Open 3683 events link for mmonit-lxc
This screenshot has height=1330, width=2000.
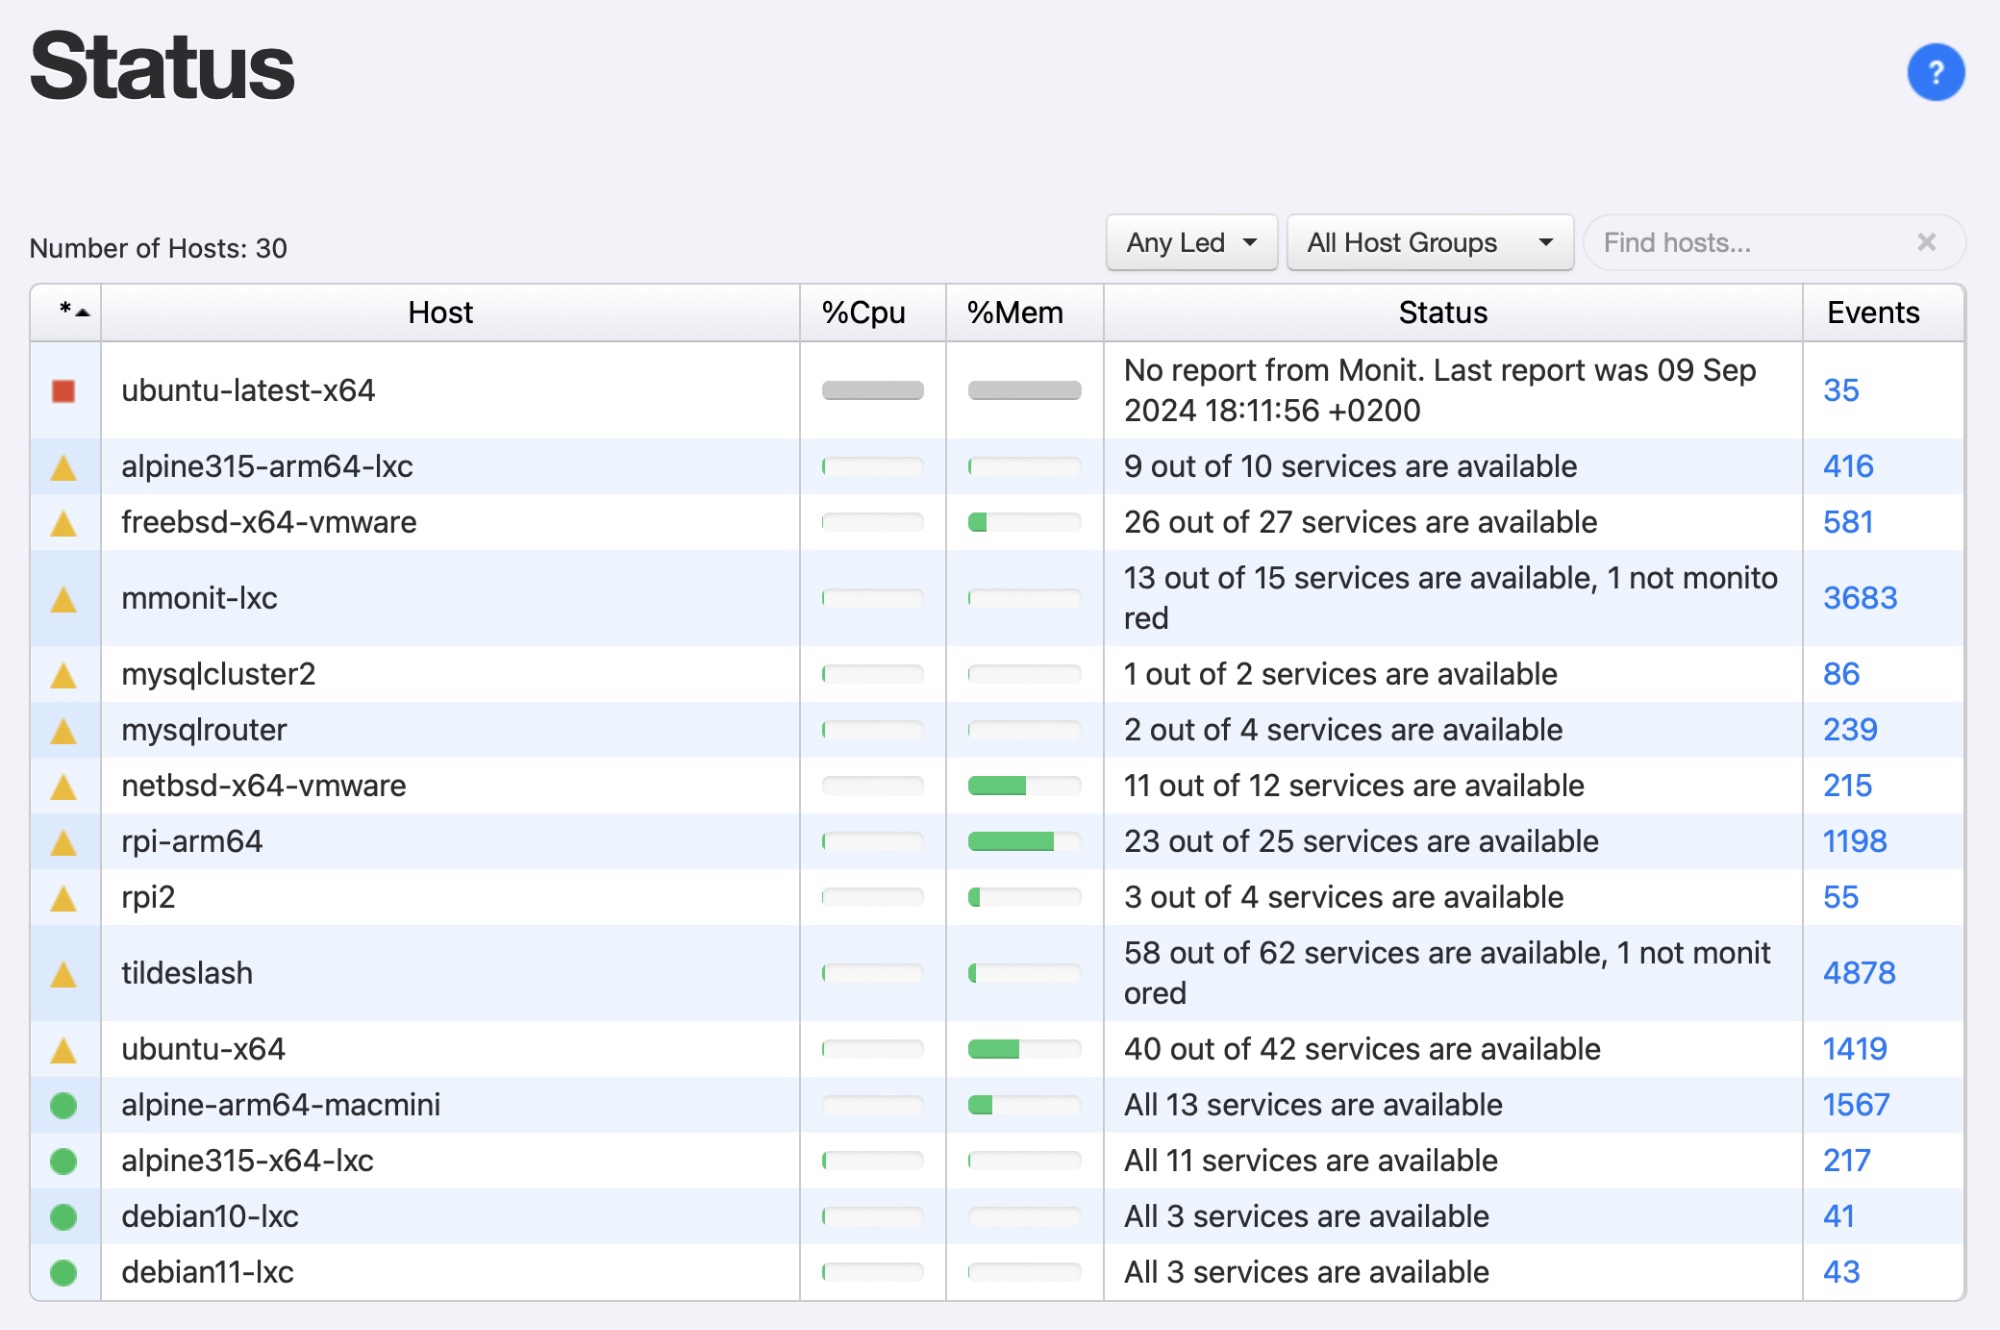coord(1860,598)
